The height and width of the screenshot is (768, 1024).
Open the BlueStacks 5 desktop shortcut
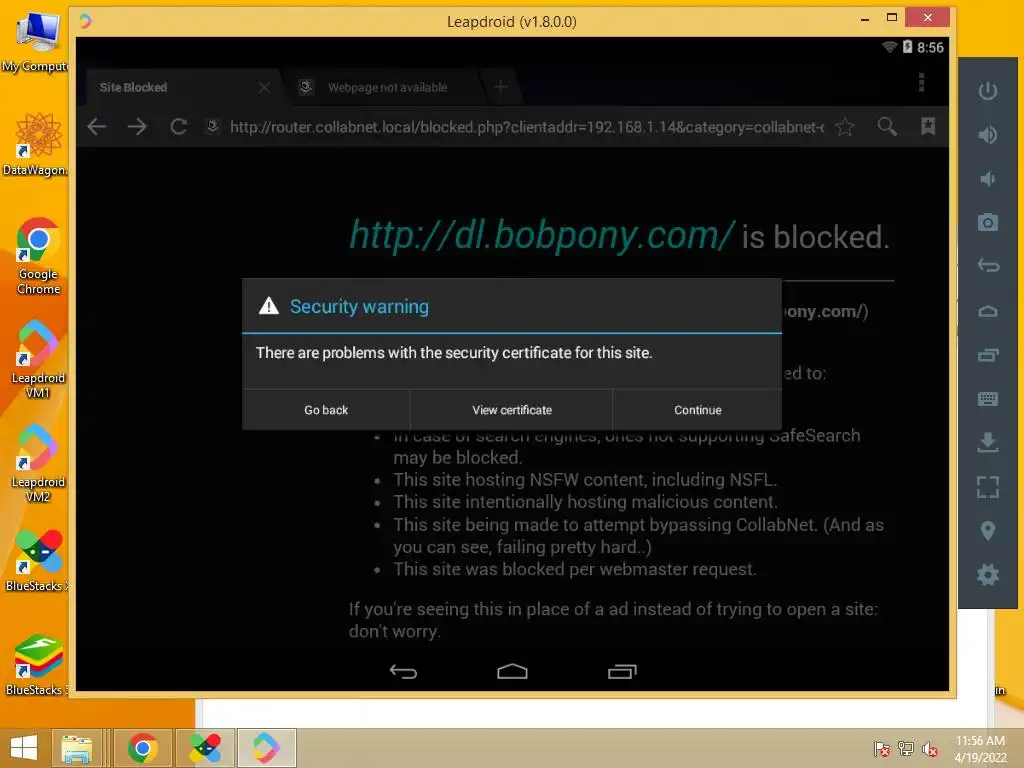tap(36, 665)
